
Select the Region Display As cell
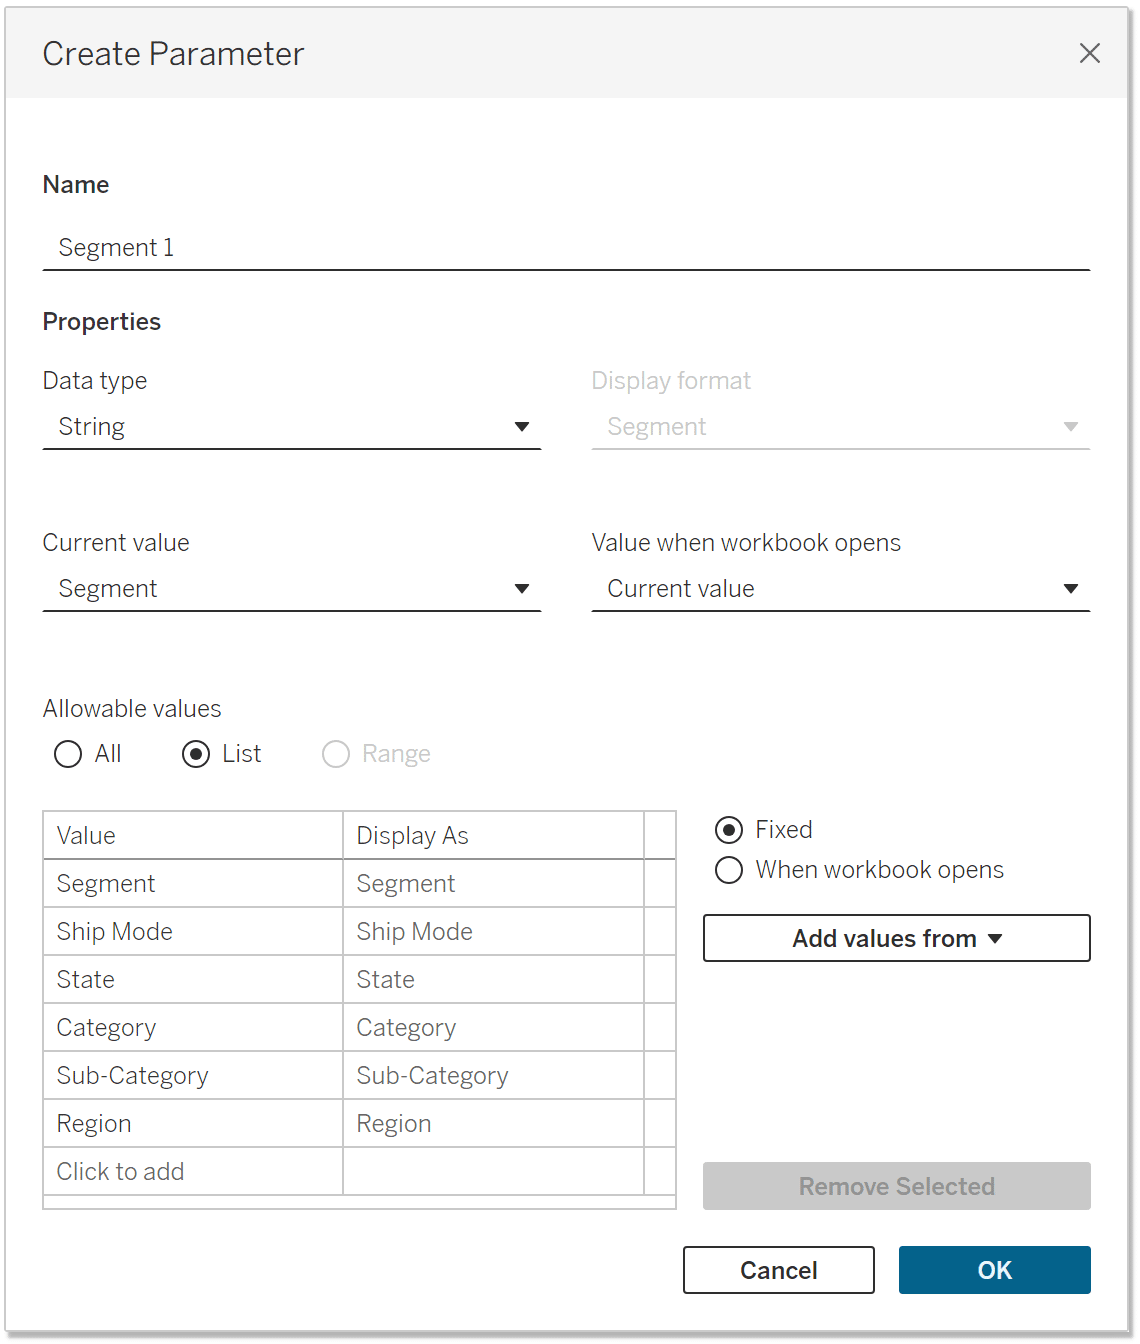[x=494, y=1124]
